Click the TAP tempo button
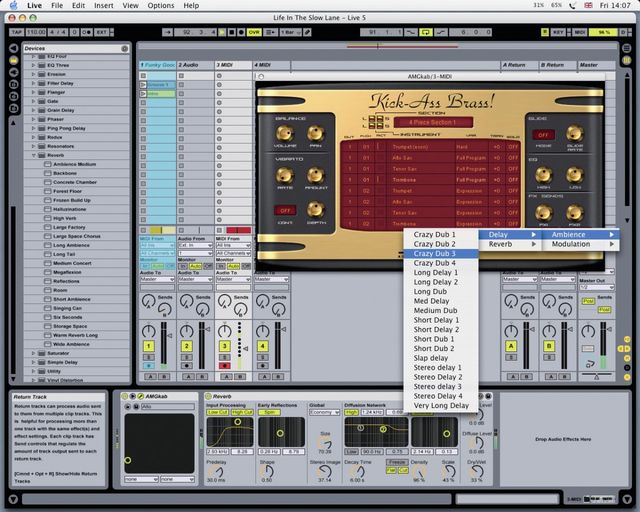 click(x=17, y=32)
